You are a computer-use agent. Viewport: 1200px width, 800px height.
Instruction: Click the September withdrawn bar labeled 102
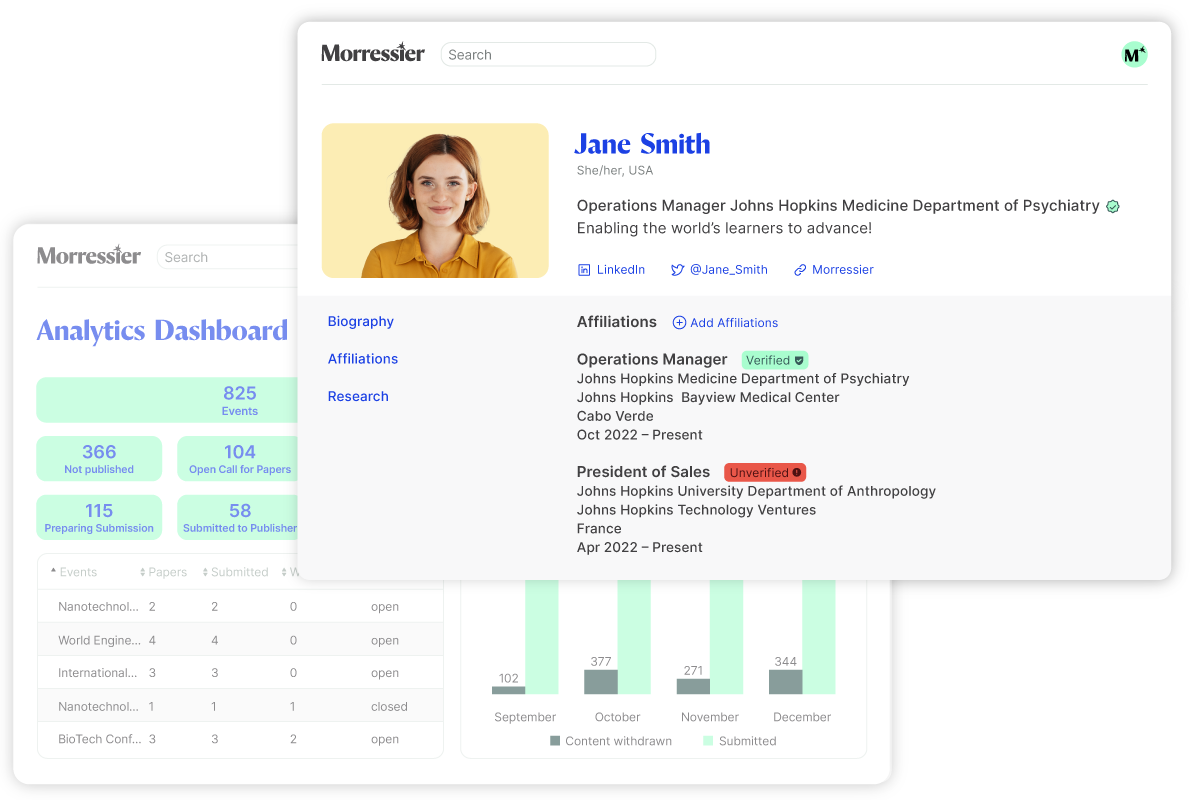(508, 690)
